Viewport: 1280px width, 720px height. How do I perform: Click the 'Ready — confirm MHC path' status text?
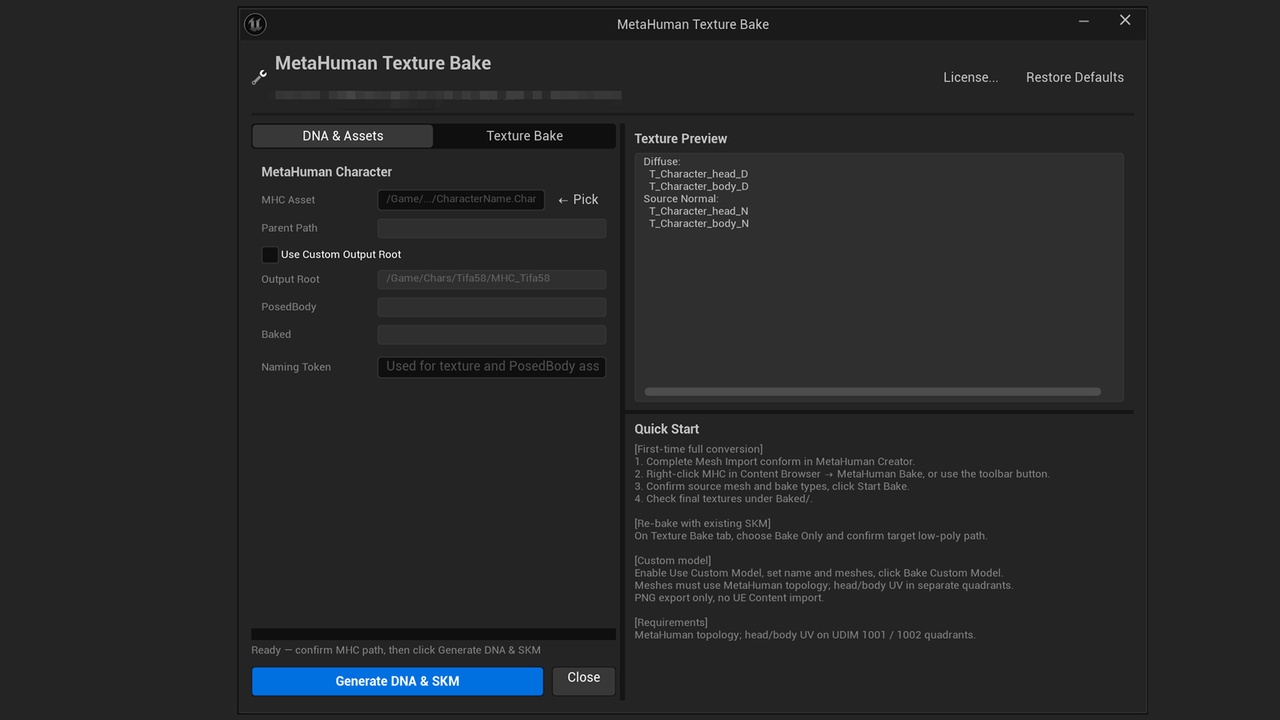396,650
